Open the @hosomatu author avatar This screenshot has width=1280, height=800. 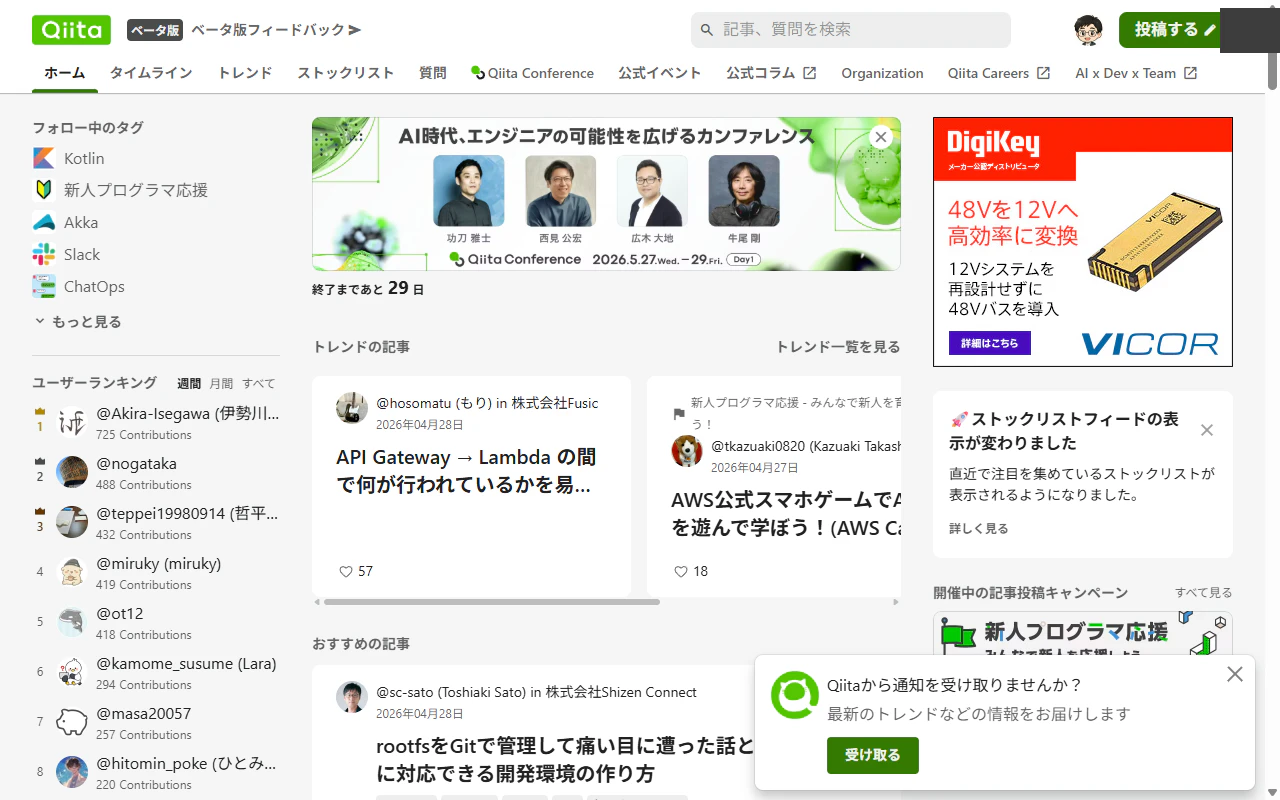352,408
